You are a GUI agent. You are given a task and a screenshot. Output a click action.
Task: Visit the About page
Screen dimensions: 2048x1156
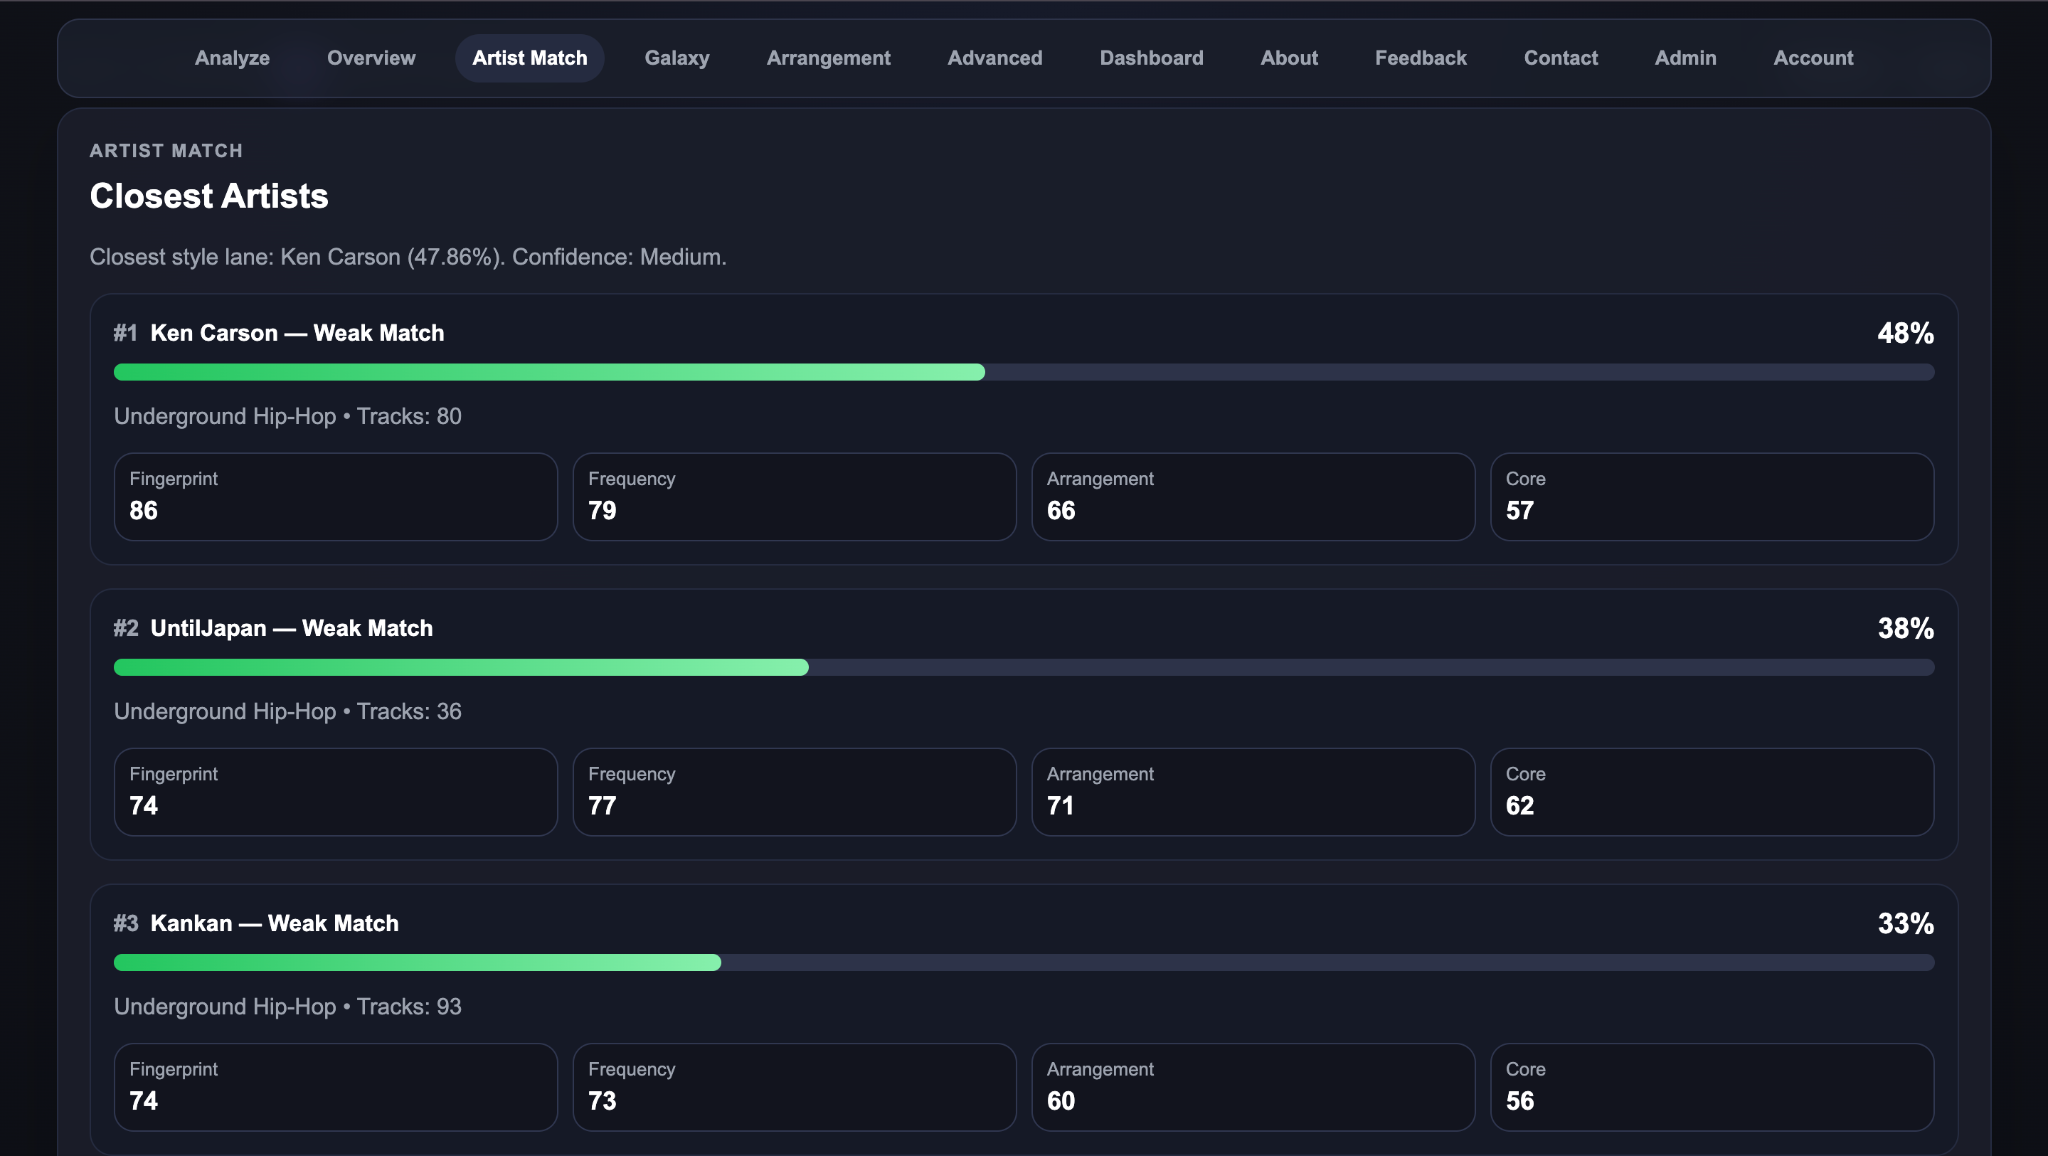[x=1289, y=58]
